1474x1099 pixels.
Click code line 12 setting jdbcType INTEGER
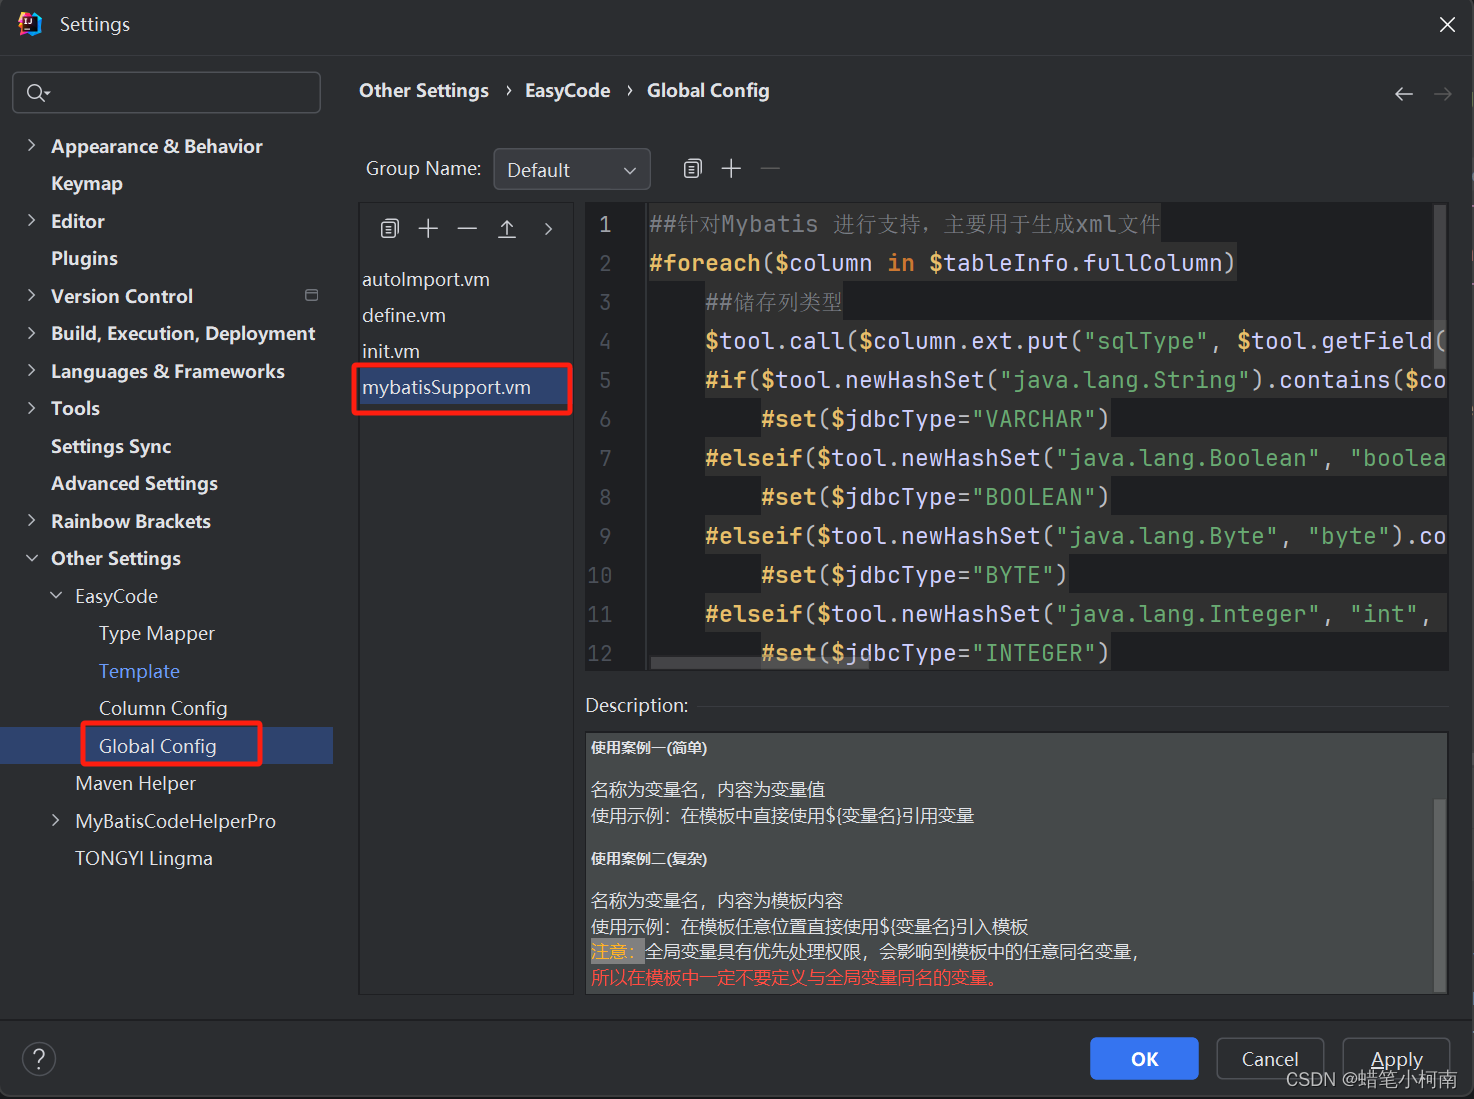tap(935, 653)
